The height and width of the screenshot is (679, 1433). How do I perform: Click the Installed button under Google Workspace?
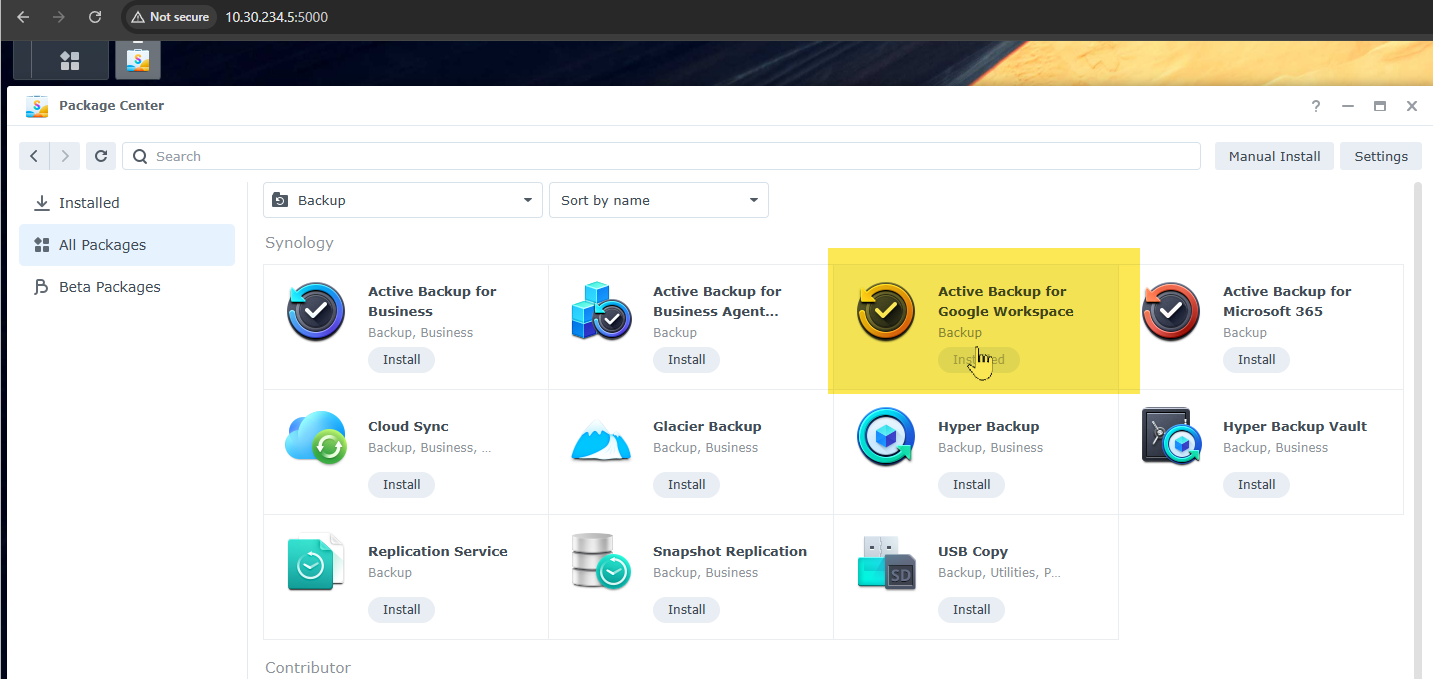click(979, 360)
